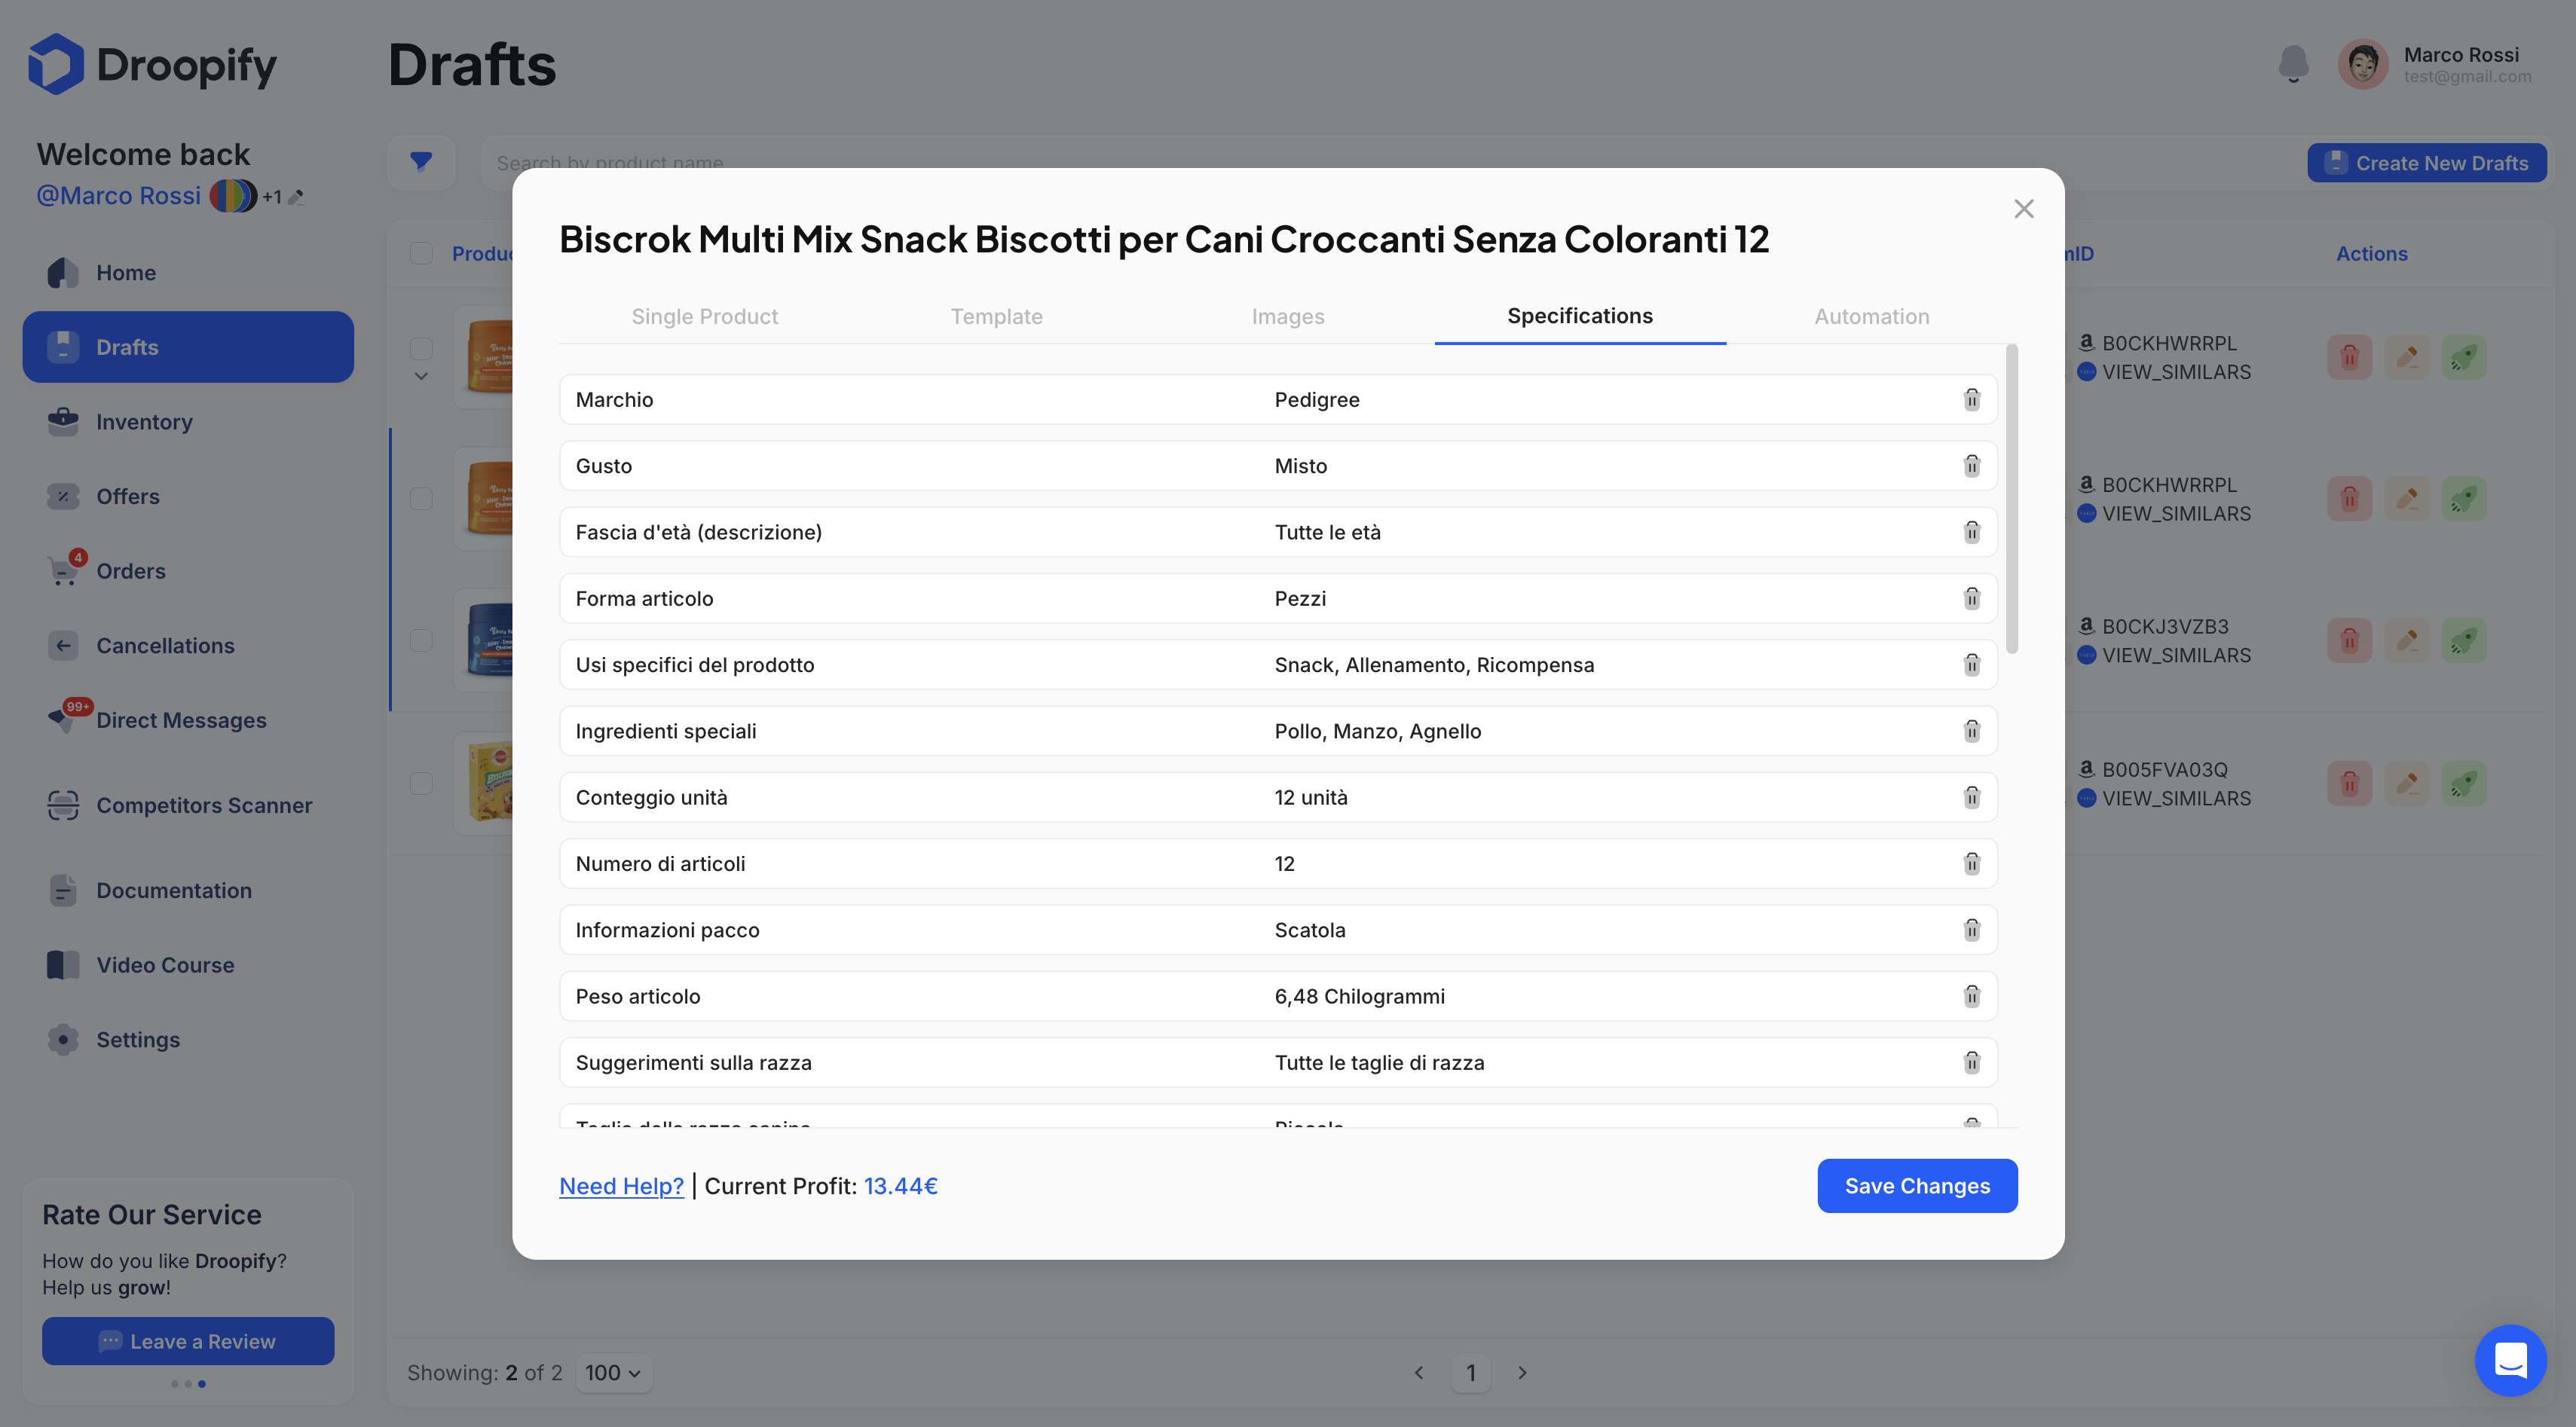Click the Droopify logo
The height and width of the screenshot is (1427, 2576).
152,65
